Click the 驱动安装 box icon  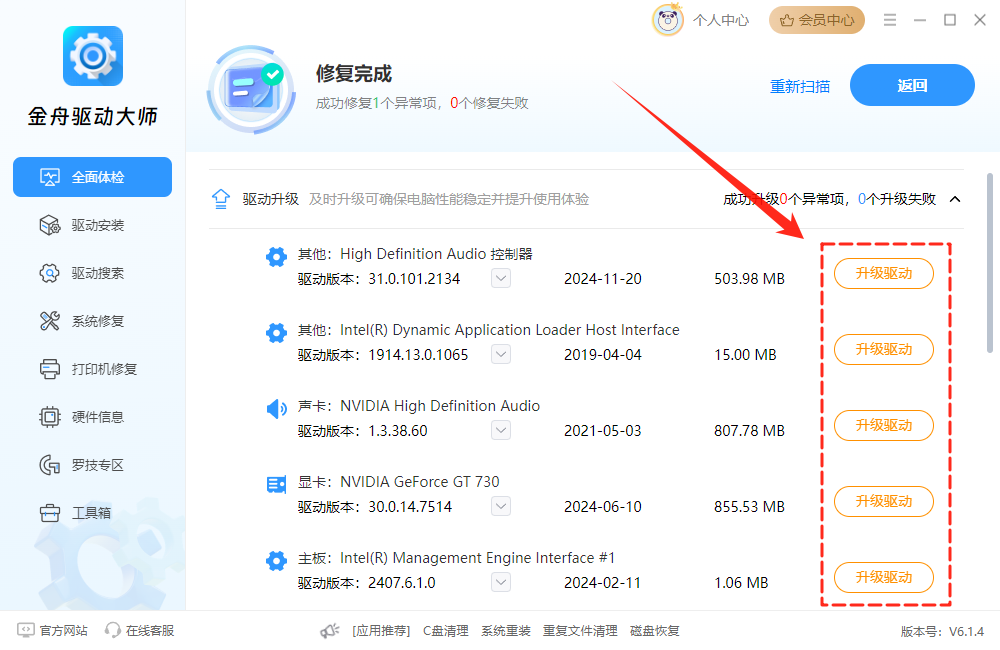pos(50,225)
